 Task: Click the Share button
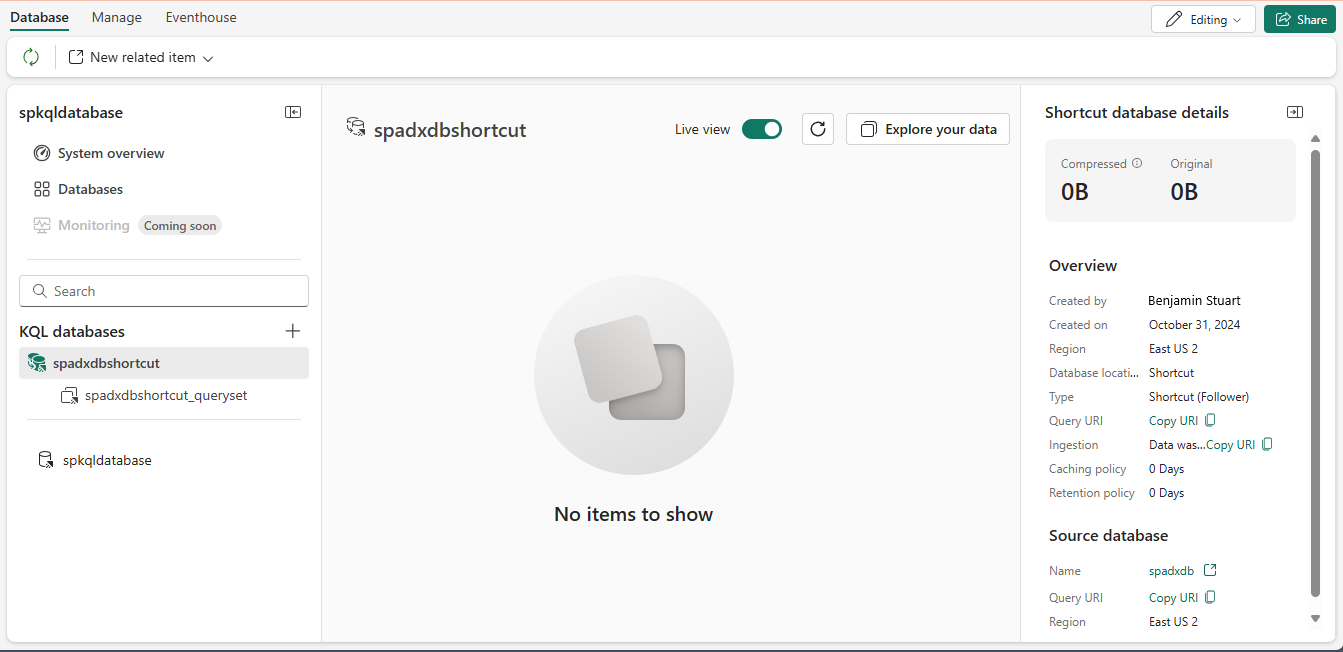click(x=1299, y=18)
